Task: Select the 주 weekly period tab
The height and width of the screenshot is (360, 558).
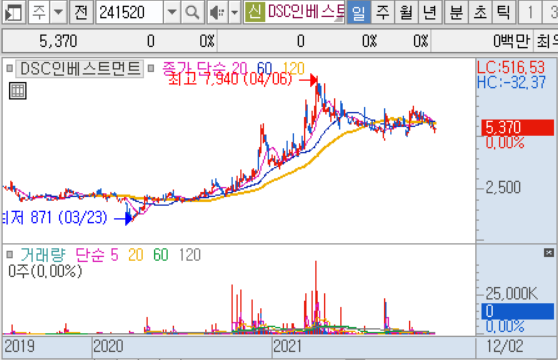Action: [383, 13]
